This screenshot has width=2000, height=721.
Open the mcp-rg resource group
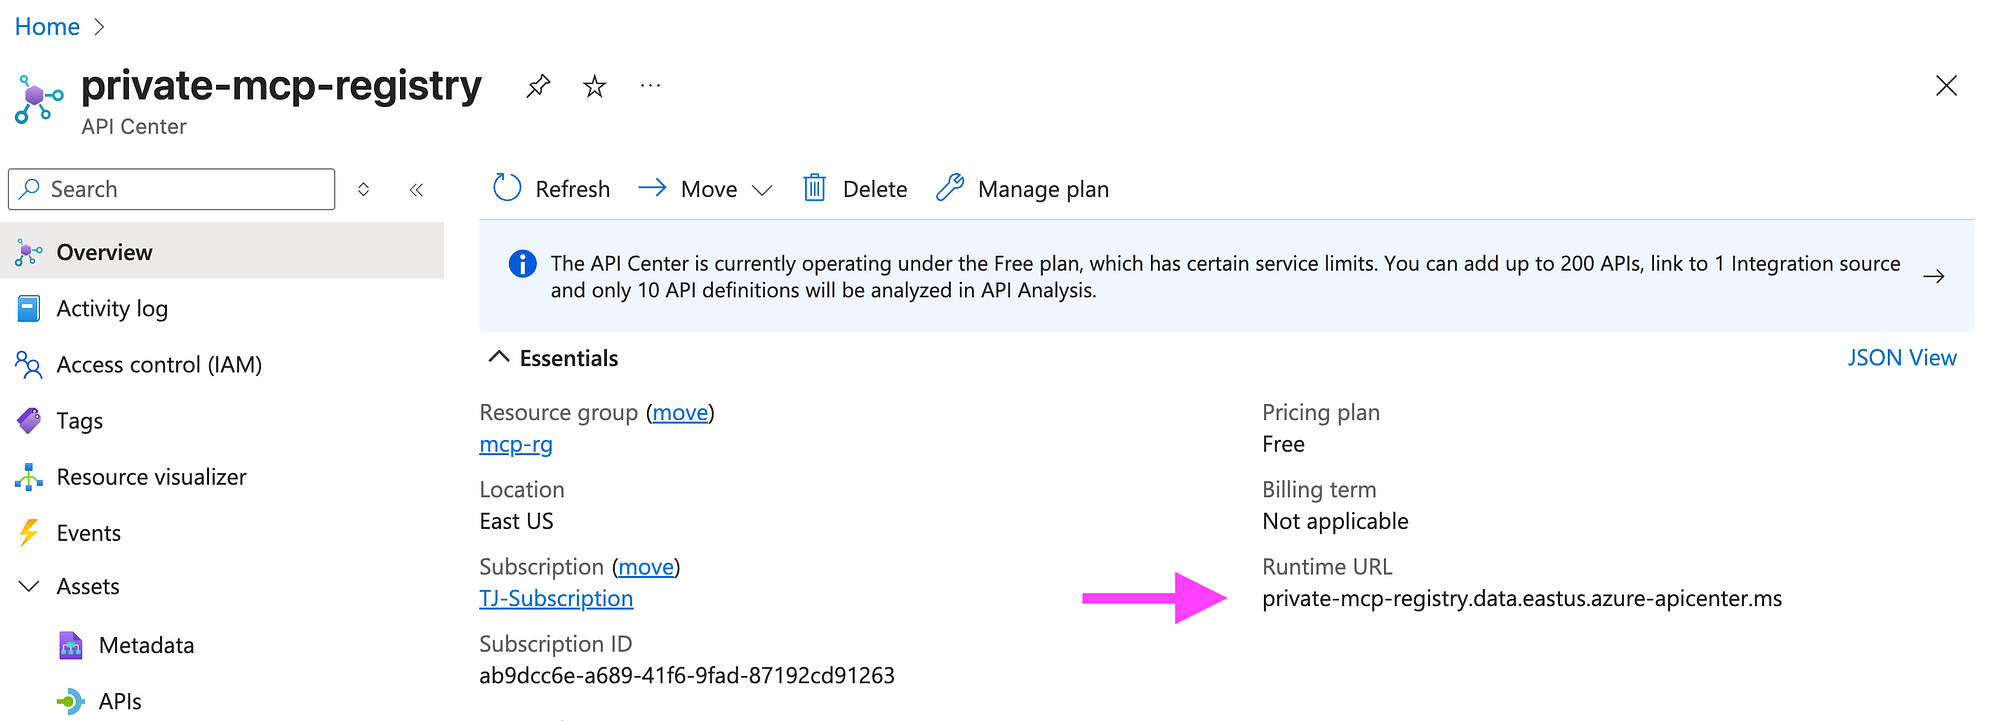coord(516,444)
